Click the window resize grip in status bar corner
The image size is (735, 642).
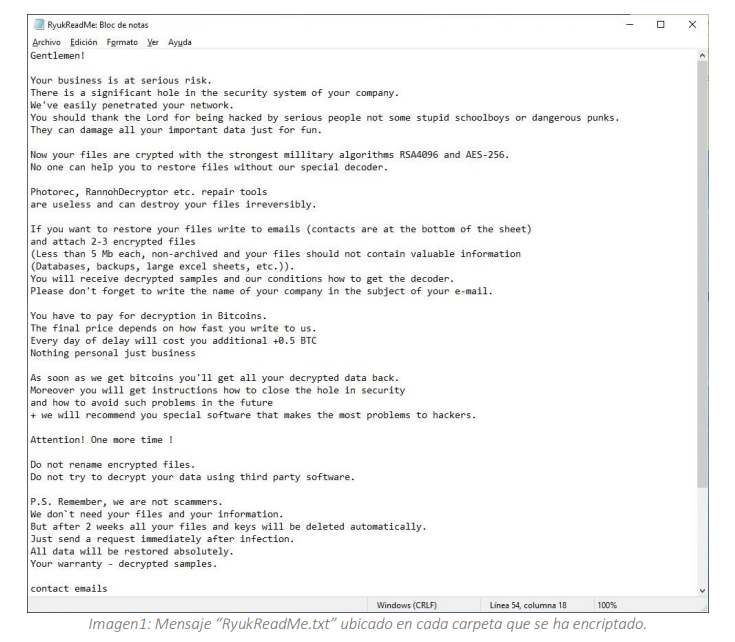pyautogui.click(x=703, y=607)
